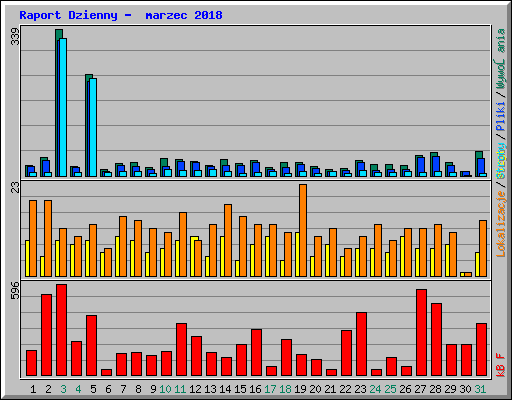Select day 28 label on axis
This screenshot has width=512, height=400.
pyautogui.click(x=435, y=389)
